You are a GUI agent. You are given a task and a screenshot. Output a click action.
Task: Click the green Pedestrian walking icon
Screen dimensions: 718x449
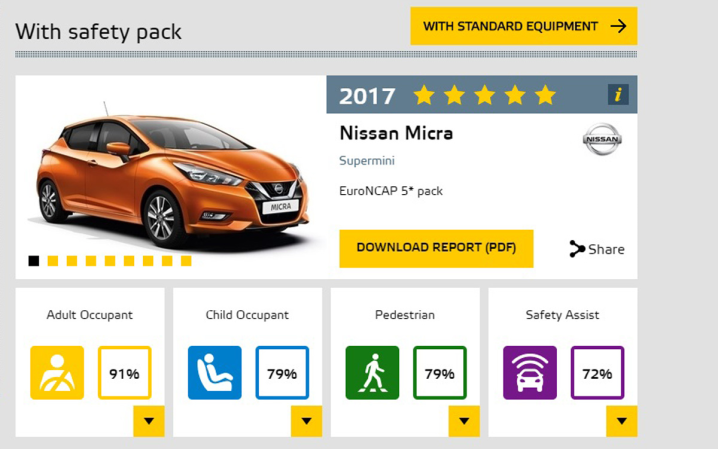pyautogui.click(x=372, y=373)
